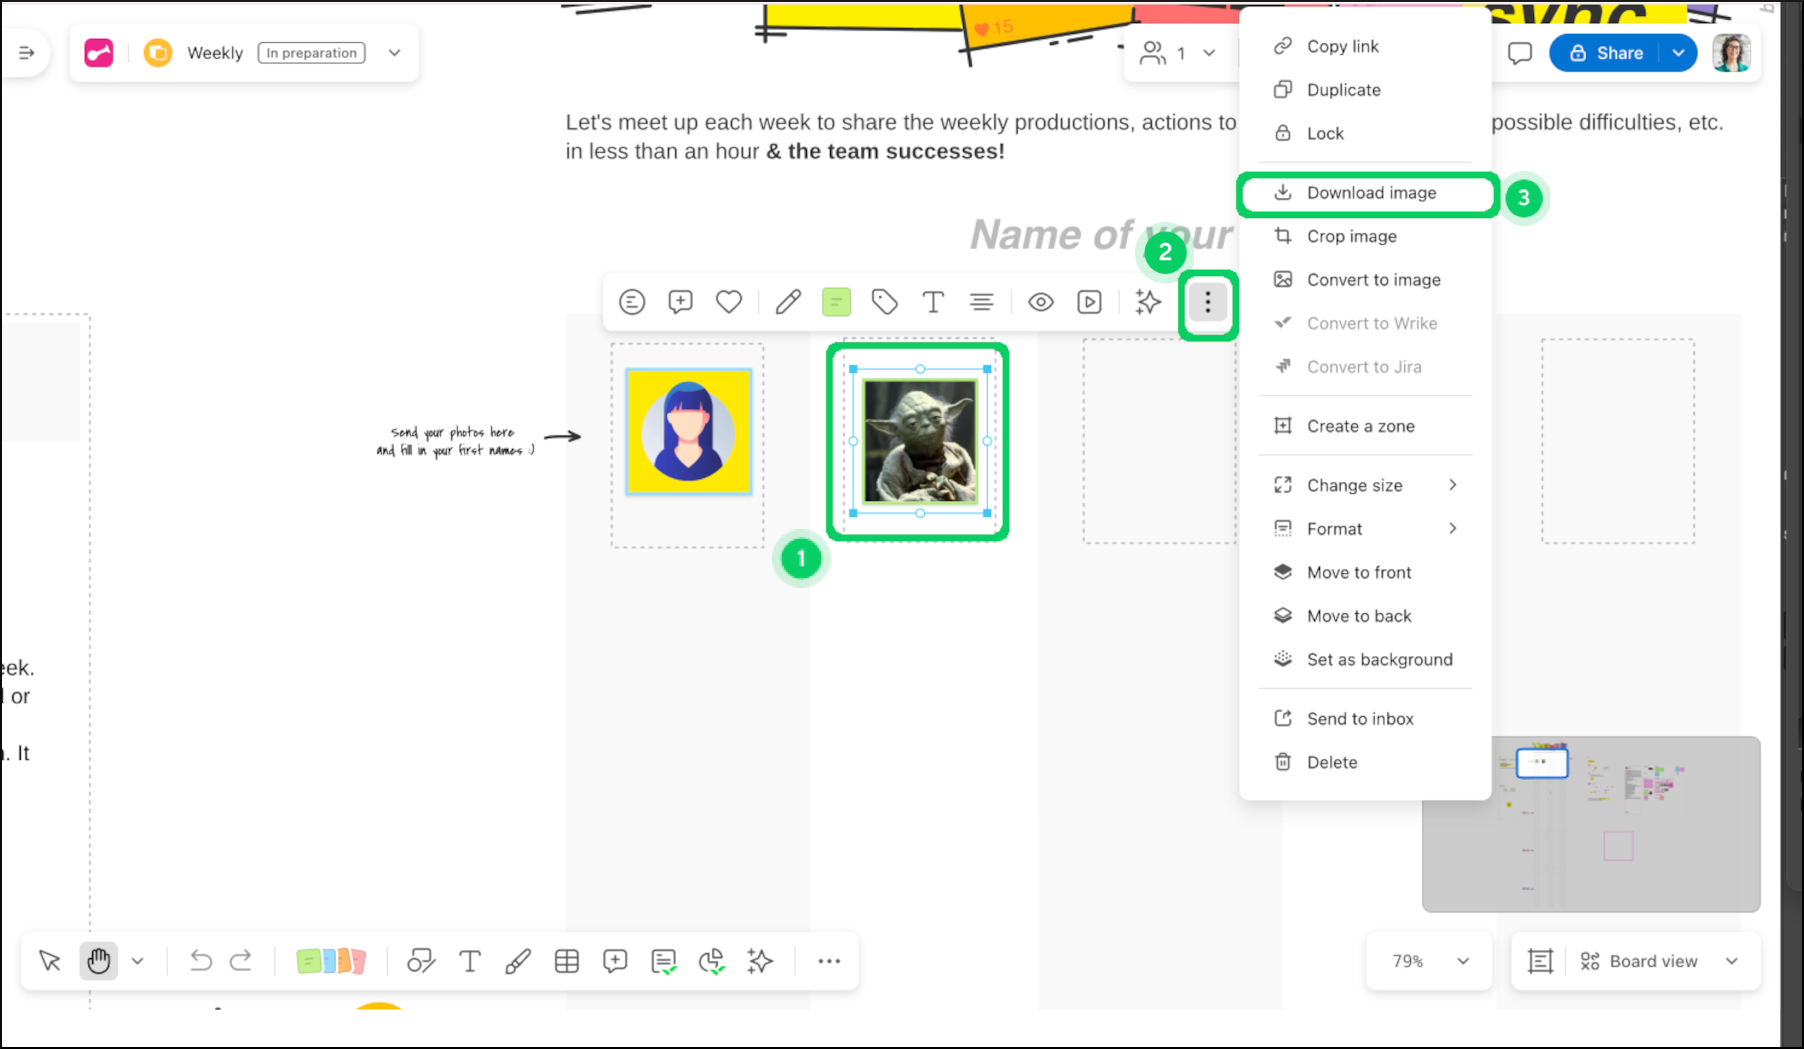Screen dimensions: 1804x1049
Task: Click the undo arrow
Action: coord(201,961)
